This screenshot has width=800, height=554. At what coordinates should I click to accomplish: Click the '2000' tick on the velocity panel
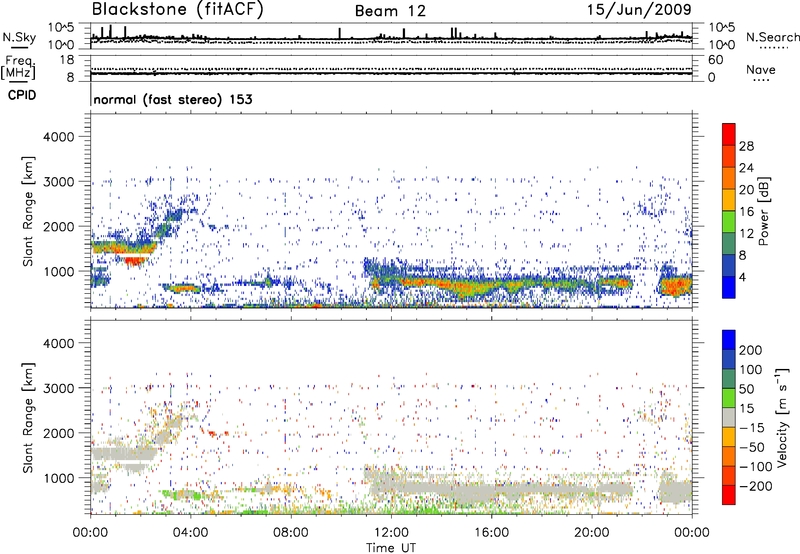click(59, 433)
